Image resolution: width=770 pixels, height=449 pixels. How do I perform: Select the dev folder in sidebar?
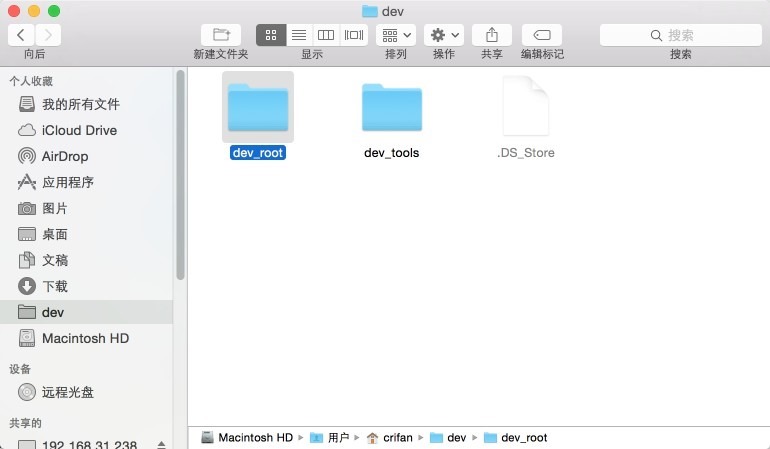(x=86, y=312)
